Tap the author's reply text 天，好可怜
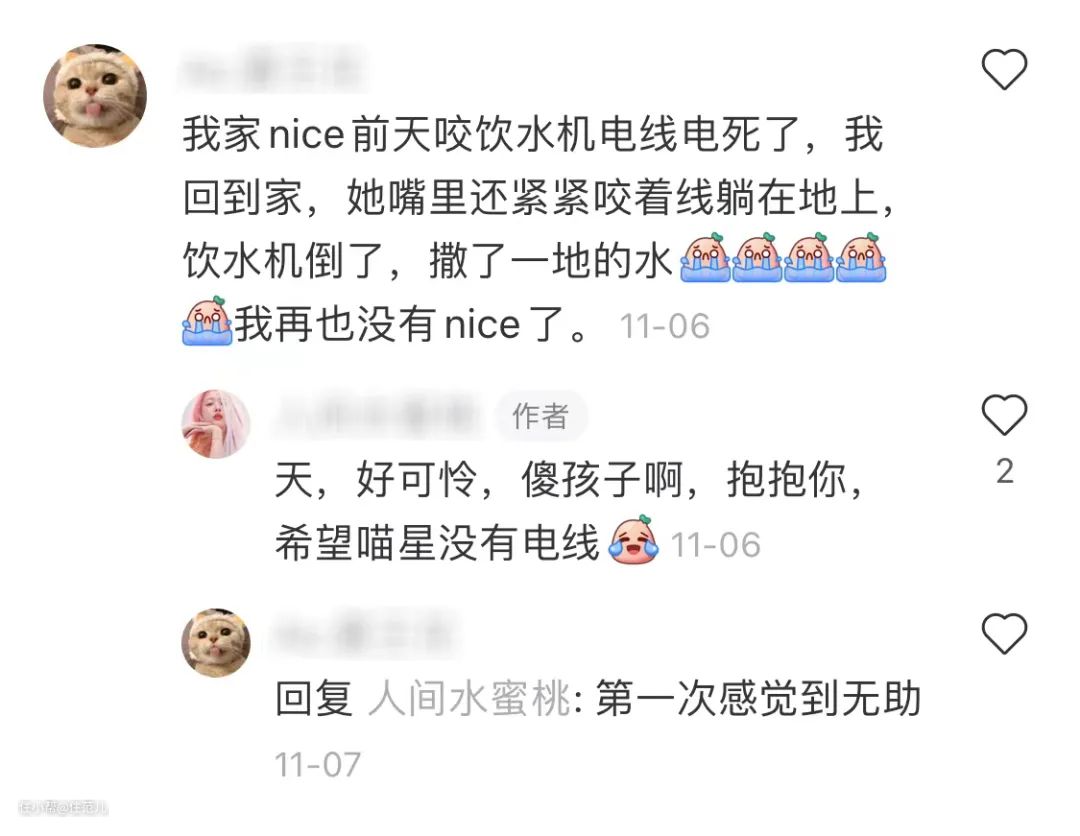The image size is (1080, 836). pos(569,512)
